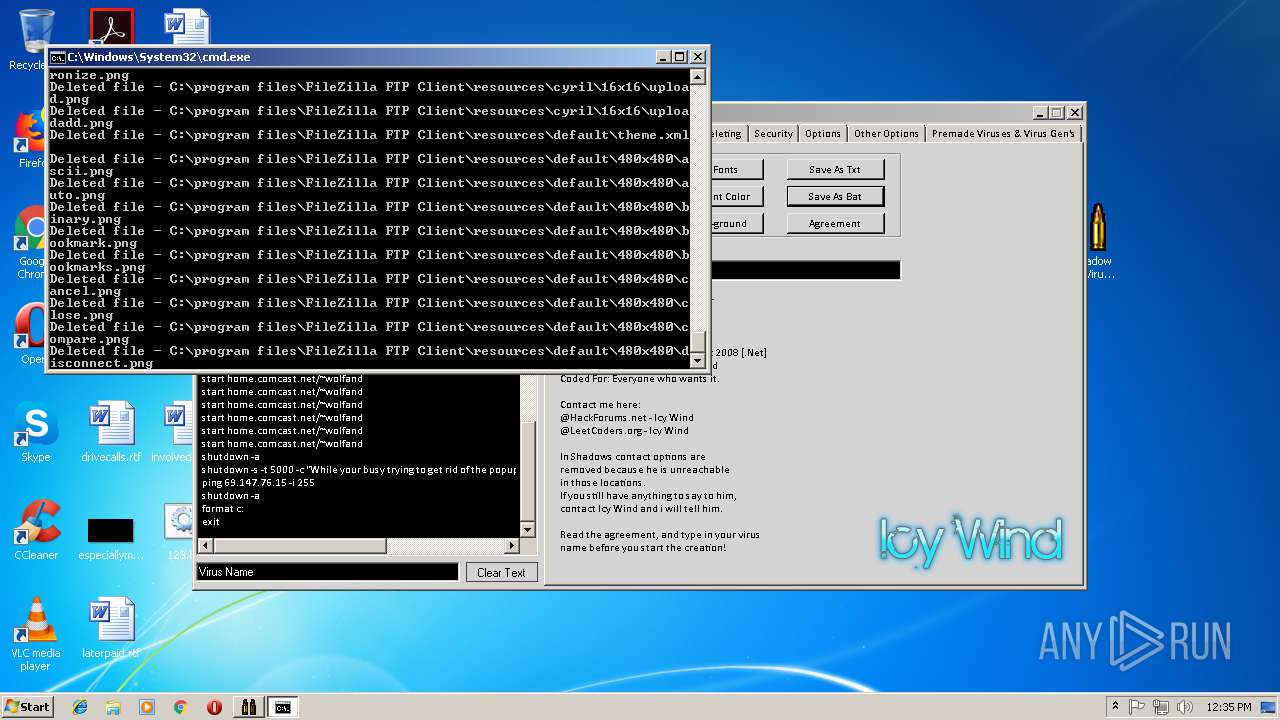Click the cmd.exe title bar icon
Viewport: 1280px width, 720px height.
click(58, 57)
